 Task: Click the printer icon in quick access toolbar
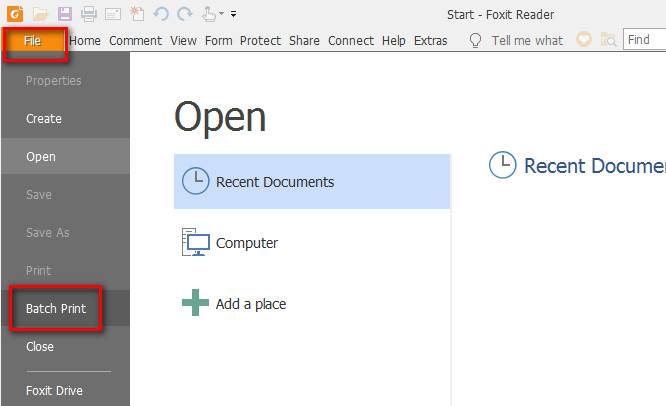pos(89,14)
